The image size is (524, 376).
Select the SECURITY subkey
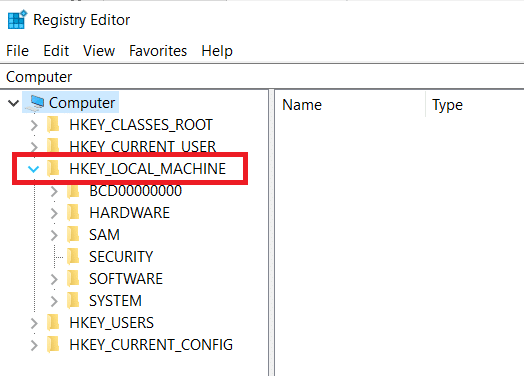click(x=121, y=257)
